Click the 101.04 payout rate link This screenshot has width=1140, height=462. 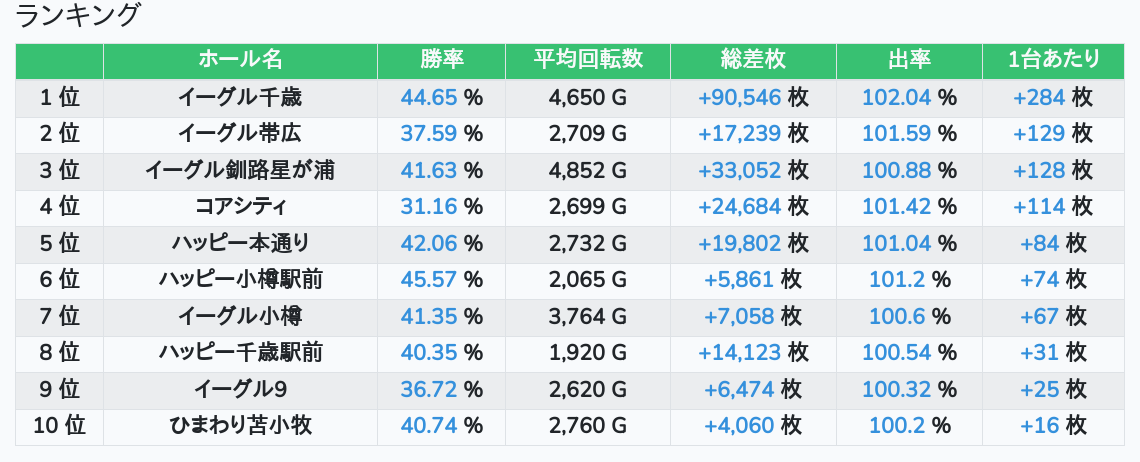tap(896, 243)
